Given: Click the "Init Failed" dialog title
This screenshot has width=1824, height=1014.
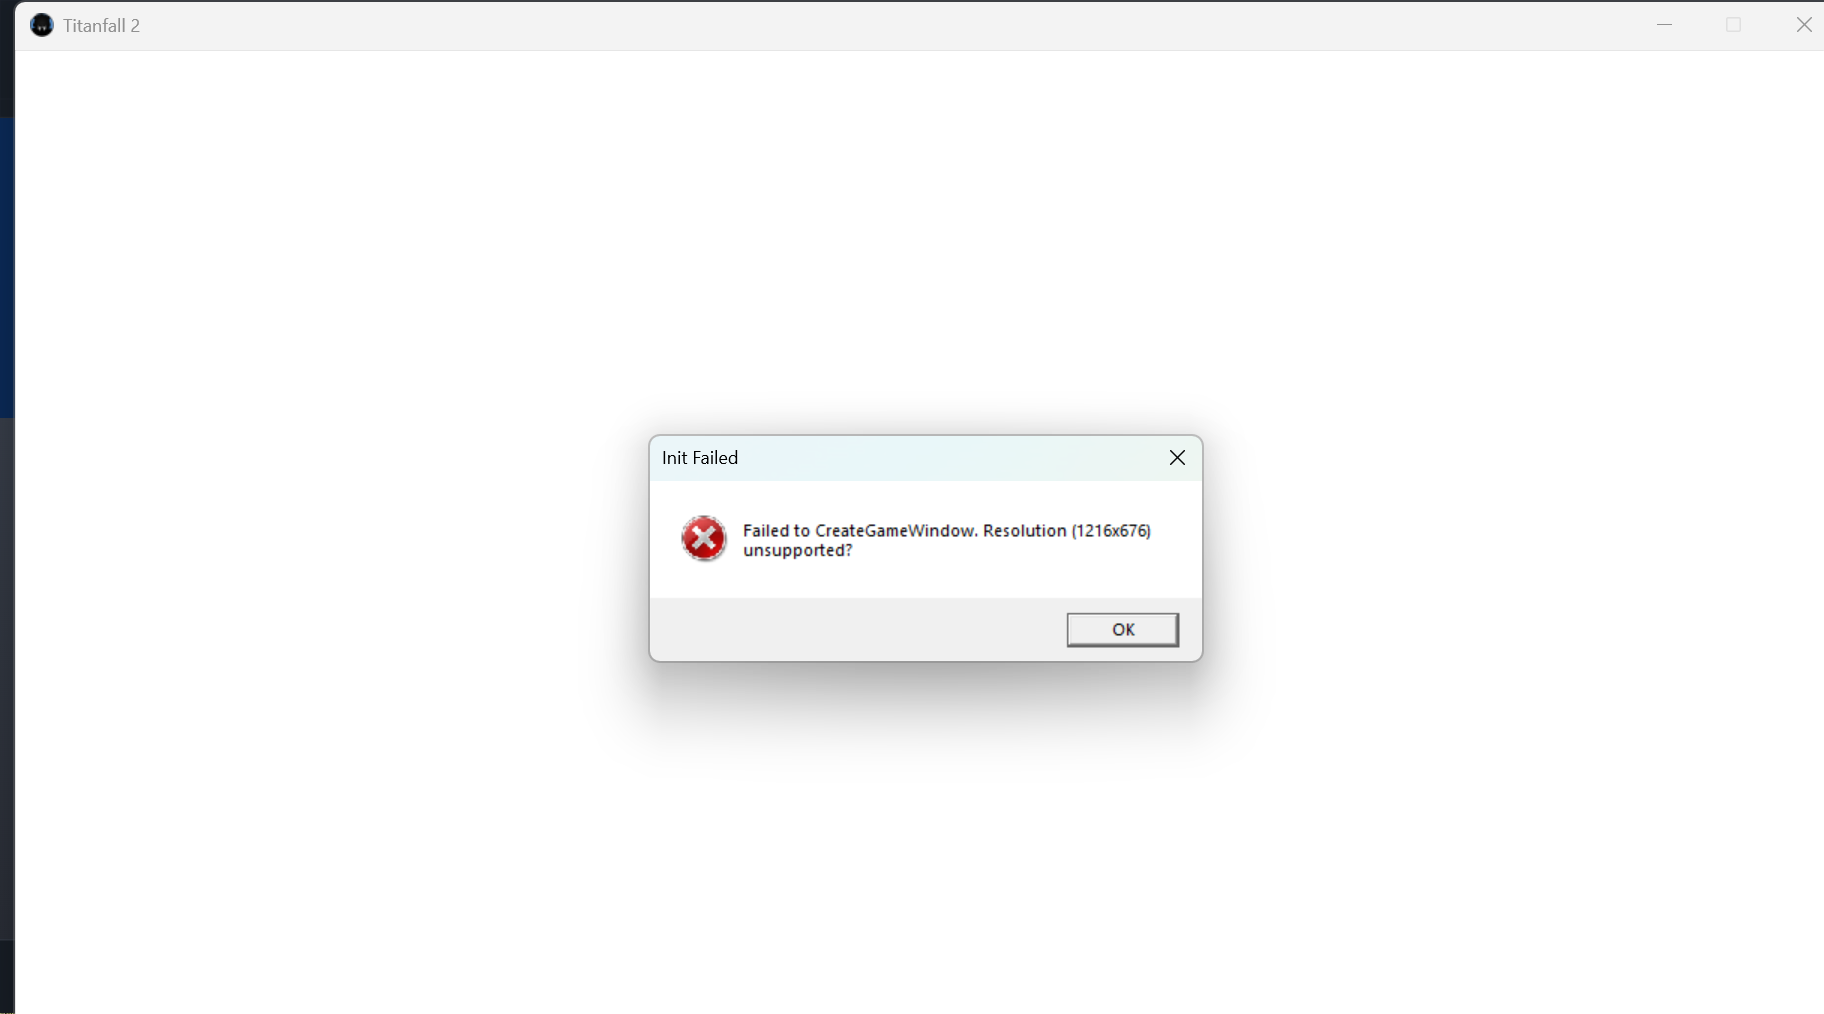Looking at the screenshot, I should 700,458.
